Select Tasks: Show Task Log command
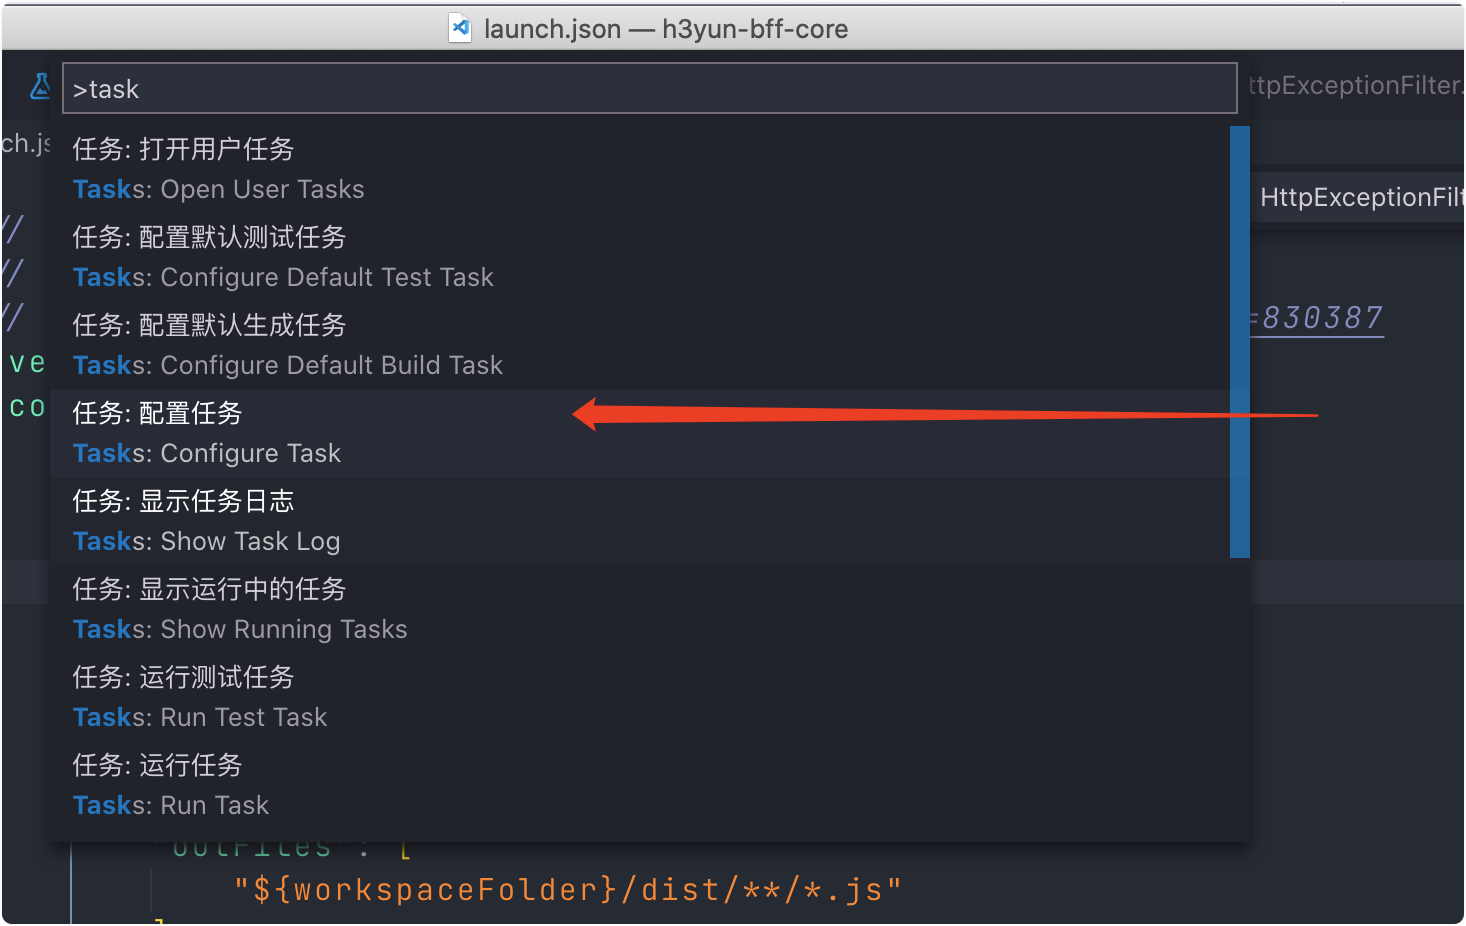Viewport: 1466px width, 926px height. pos(640,522)
